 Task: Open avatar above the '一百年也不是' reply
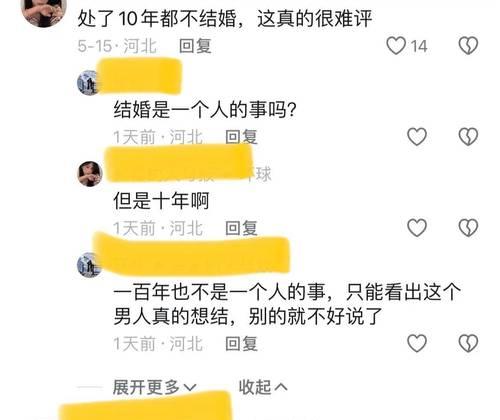pos(89,265)
